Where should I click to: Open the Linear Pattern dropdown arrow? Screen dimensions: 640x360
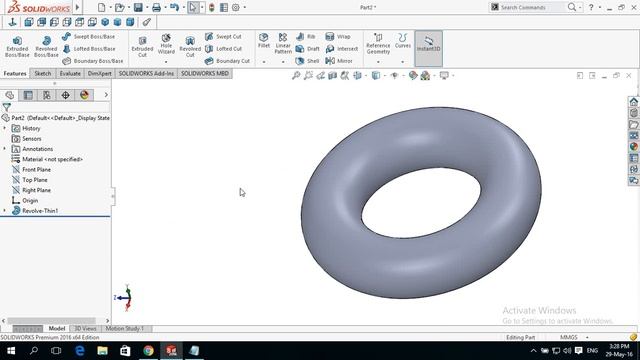coord(283,62)
